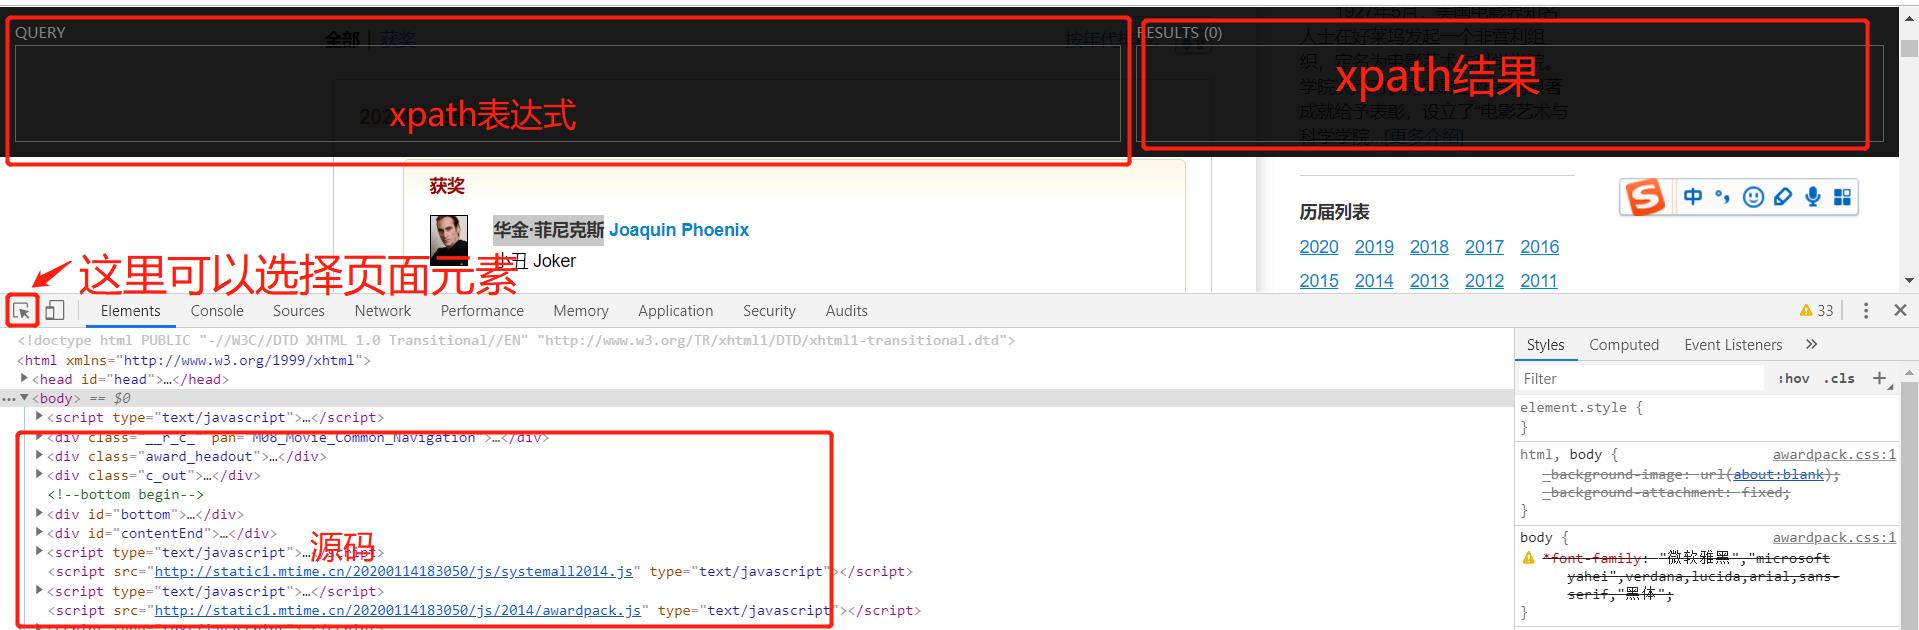This screenshot has height=630, width=1919.
Task: Open the Sogou toolbox grid icon
Action: coord(1842,197)
